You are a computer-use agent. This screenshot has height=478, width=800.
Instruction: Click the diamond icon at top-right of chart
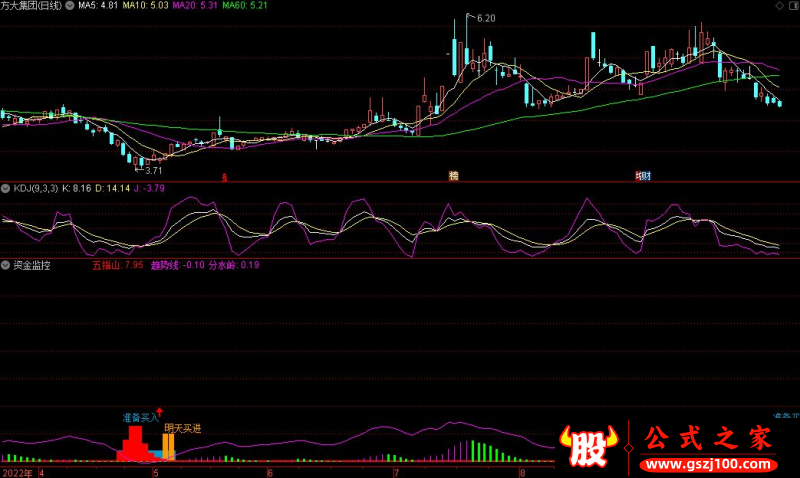click(780, 7)
